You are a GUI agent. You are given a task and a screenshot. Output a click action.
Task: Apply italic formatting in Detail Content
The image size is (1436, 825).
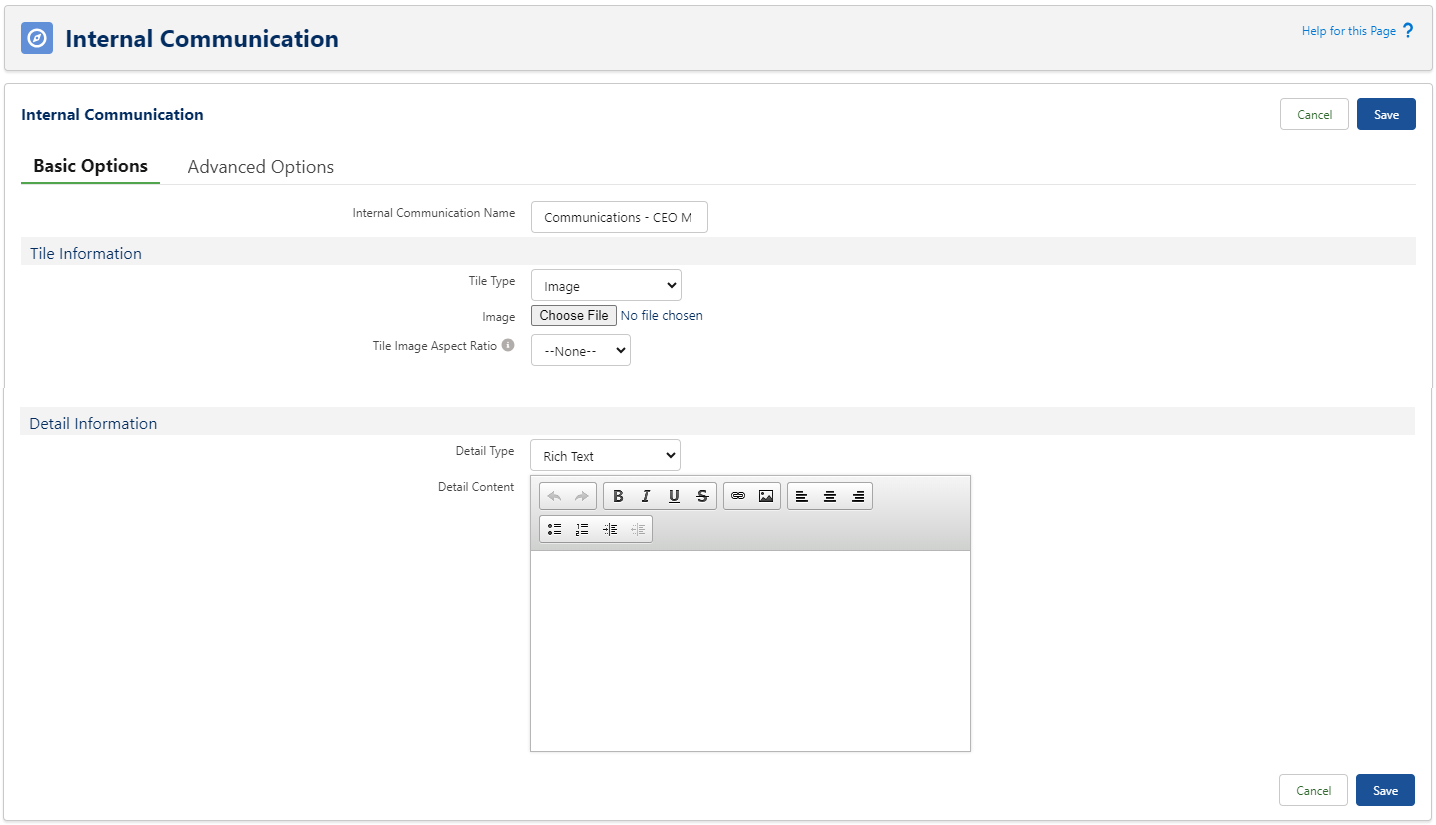tap(646, 496)
